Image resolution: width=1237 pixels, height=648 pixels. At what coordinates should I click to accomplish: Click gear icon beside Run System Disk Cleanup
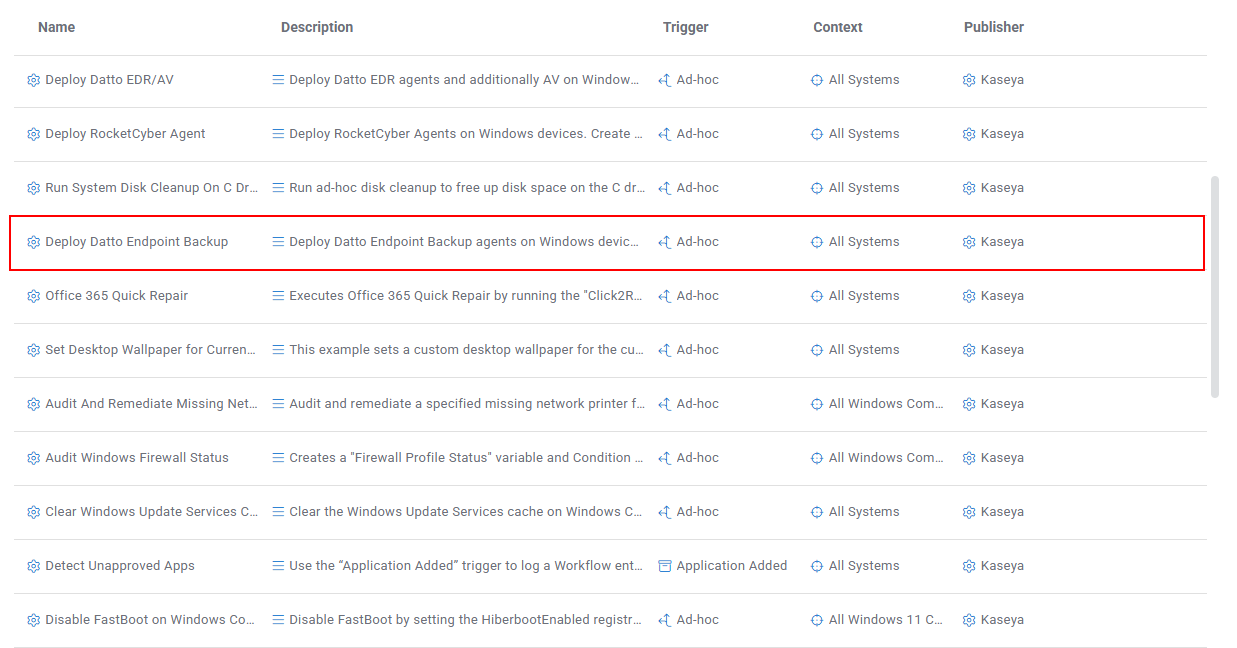click(33, 188)
